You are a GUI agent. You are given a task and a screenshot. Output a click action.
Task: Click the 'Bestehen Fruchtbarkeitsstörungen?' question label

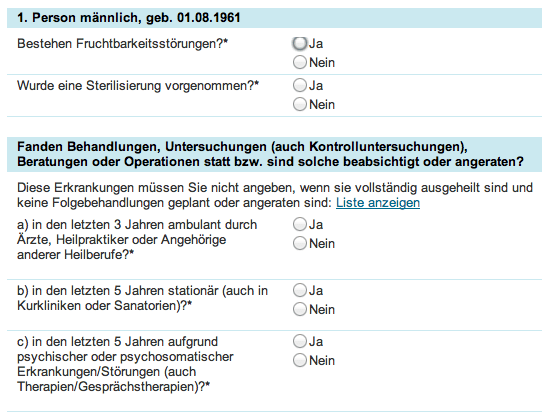click(122, 44)
